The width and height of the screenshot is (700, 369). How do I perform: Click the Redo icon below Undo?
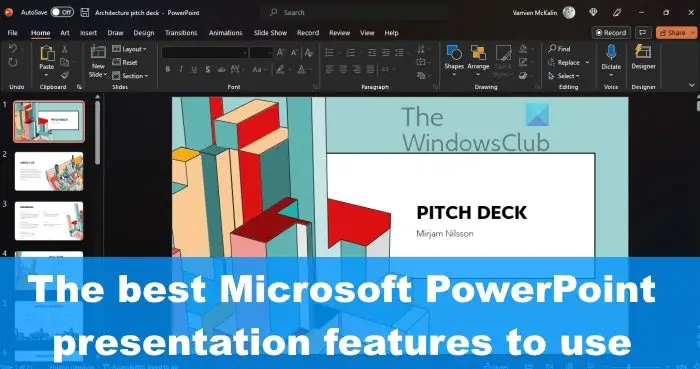[13, 62]
